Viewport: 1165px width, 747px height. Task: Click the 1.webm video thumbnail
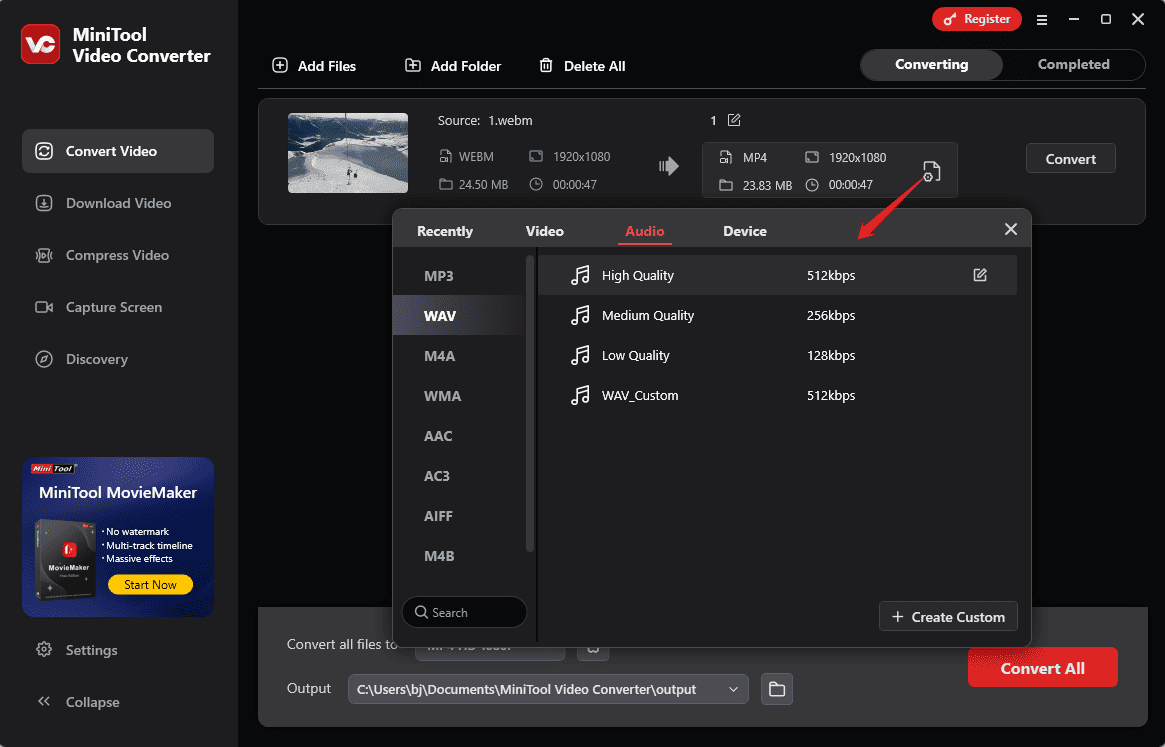tap(348, 153)
